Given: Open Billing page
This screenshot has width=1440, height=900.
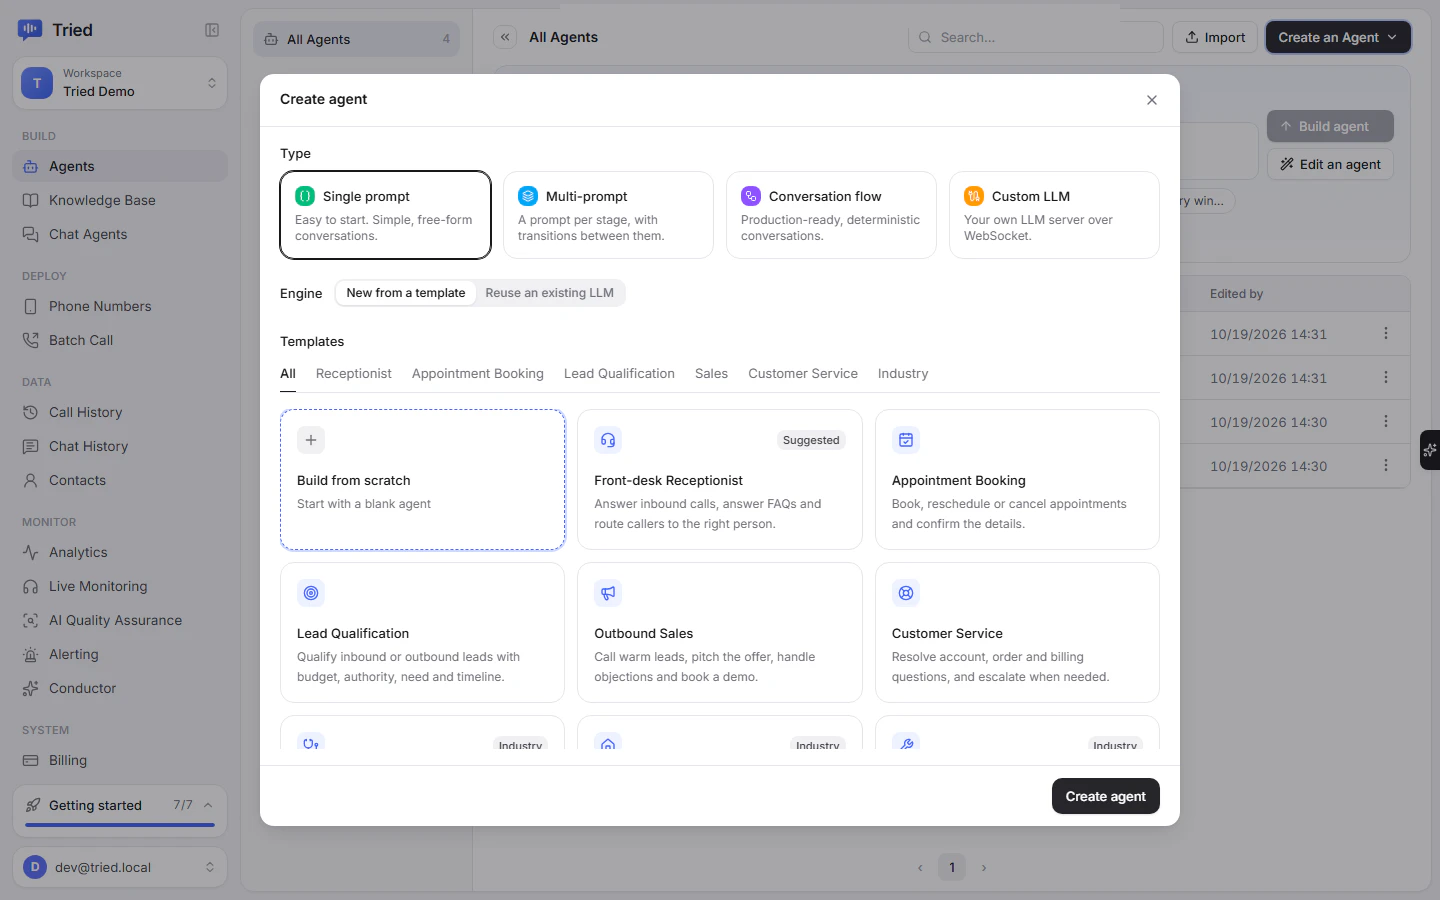Looking at the screenshot, I should pos(120,760).
